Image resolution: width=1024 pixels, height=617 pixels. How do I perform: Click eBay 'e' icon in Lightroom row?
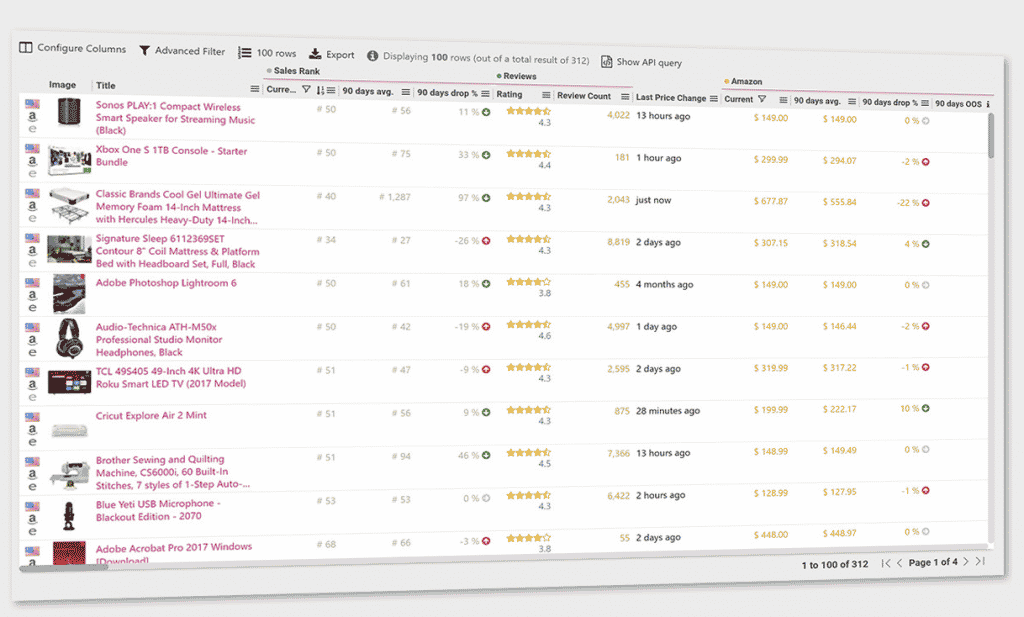[x=32, y=308]
